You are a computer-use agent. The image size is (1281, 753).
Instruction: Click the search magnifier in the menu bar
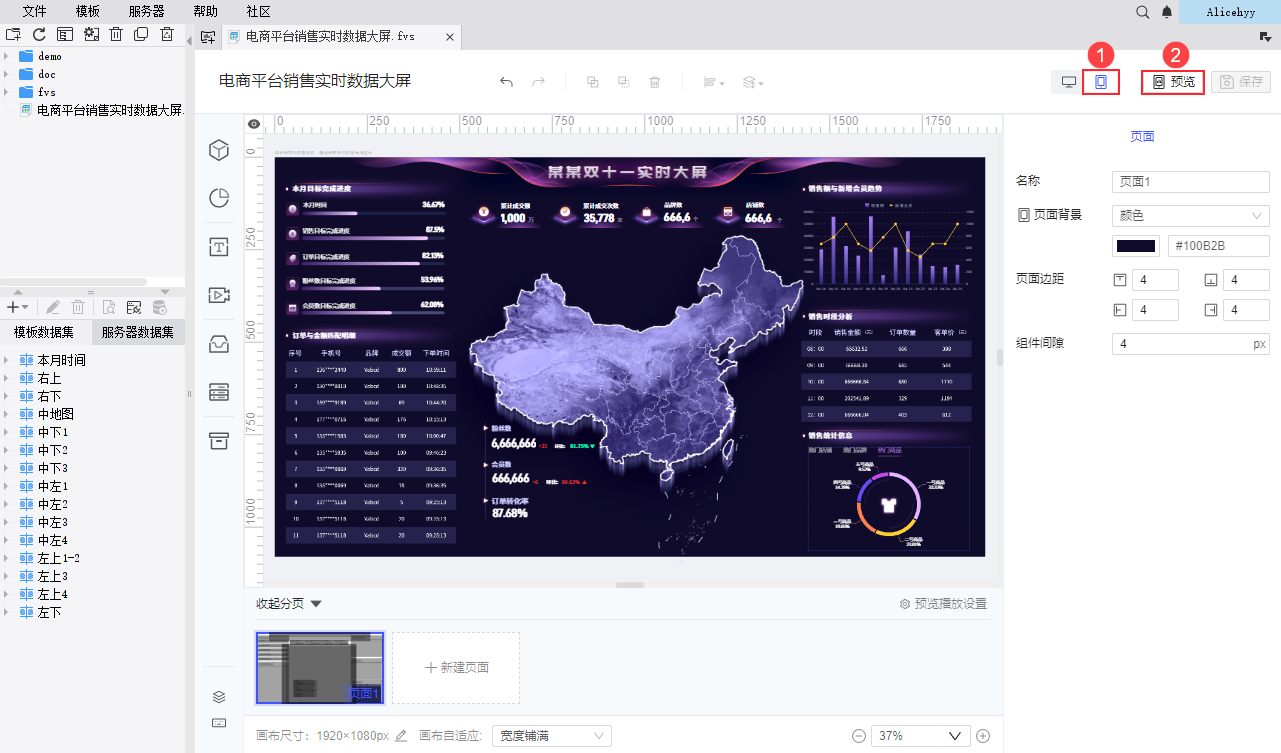coord(1143,12)
